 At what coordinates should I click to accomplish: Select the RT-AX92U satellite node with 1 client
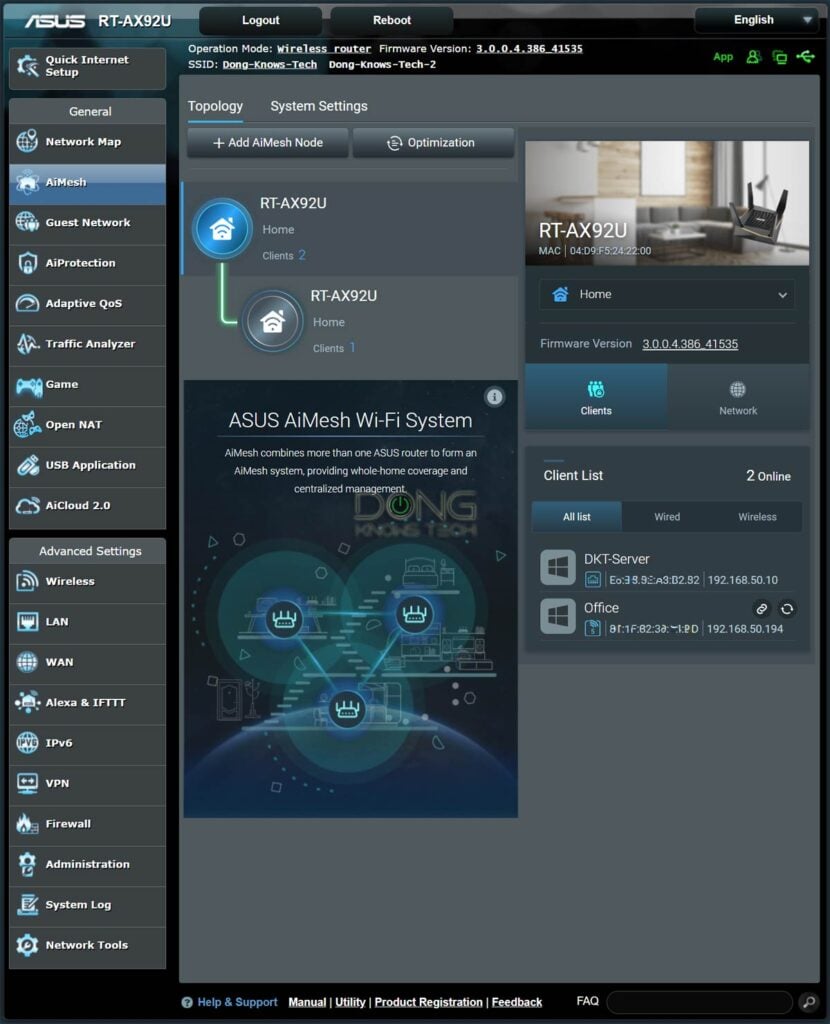click(349, 321)
